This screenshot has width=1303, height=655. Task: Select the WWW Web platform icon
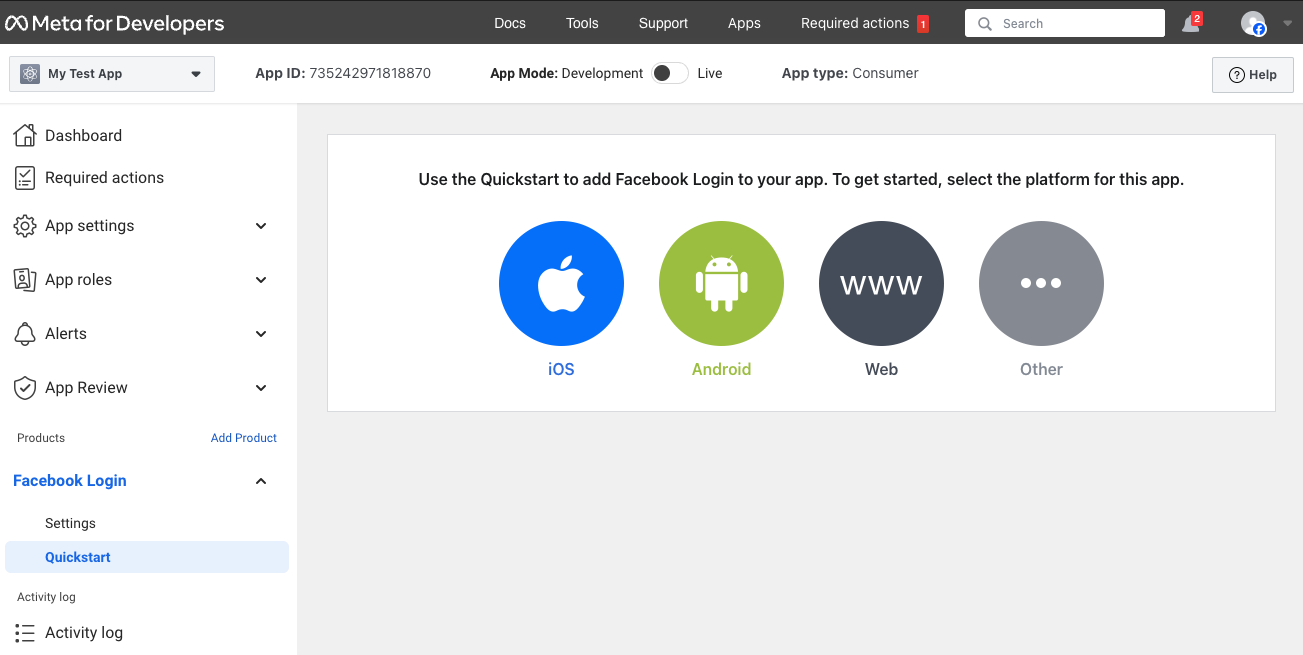coord(881,283)
